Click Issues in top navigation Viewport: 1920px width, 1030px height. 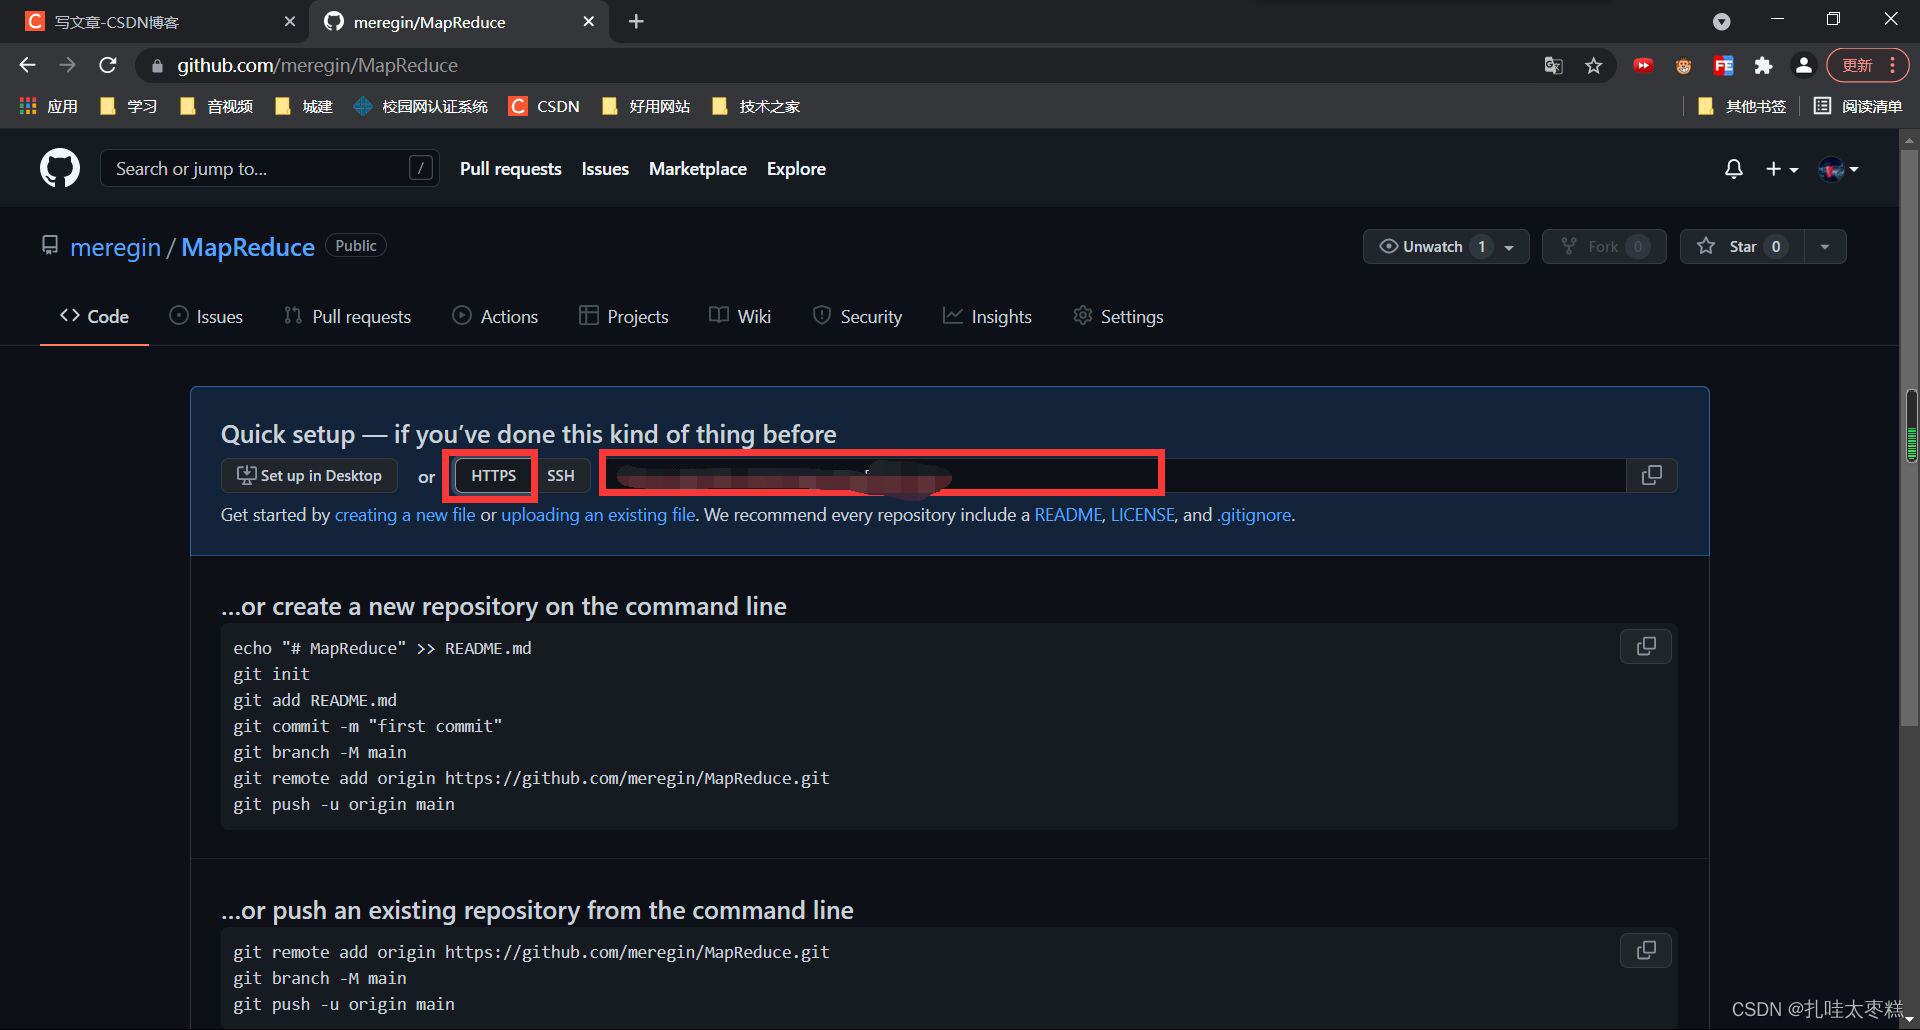coord(605,169)
